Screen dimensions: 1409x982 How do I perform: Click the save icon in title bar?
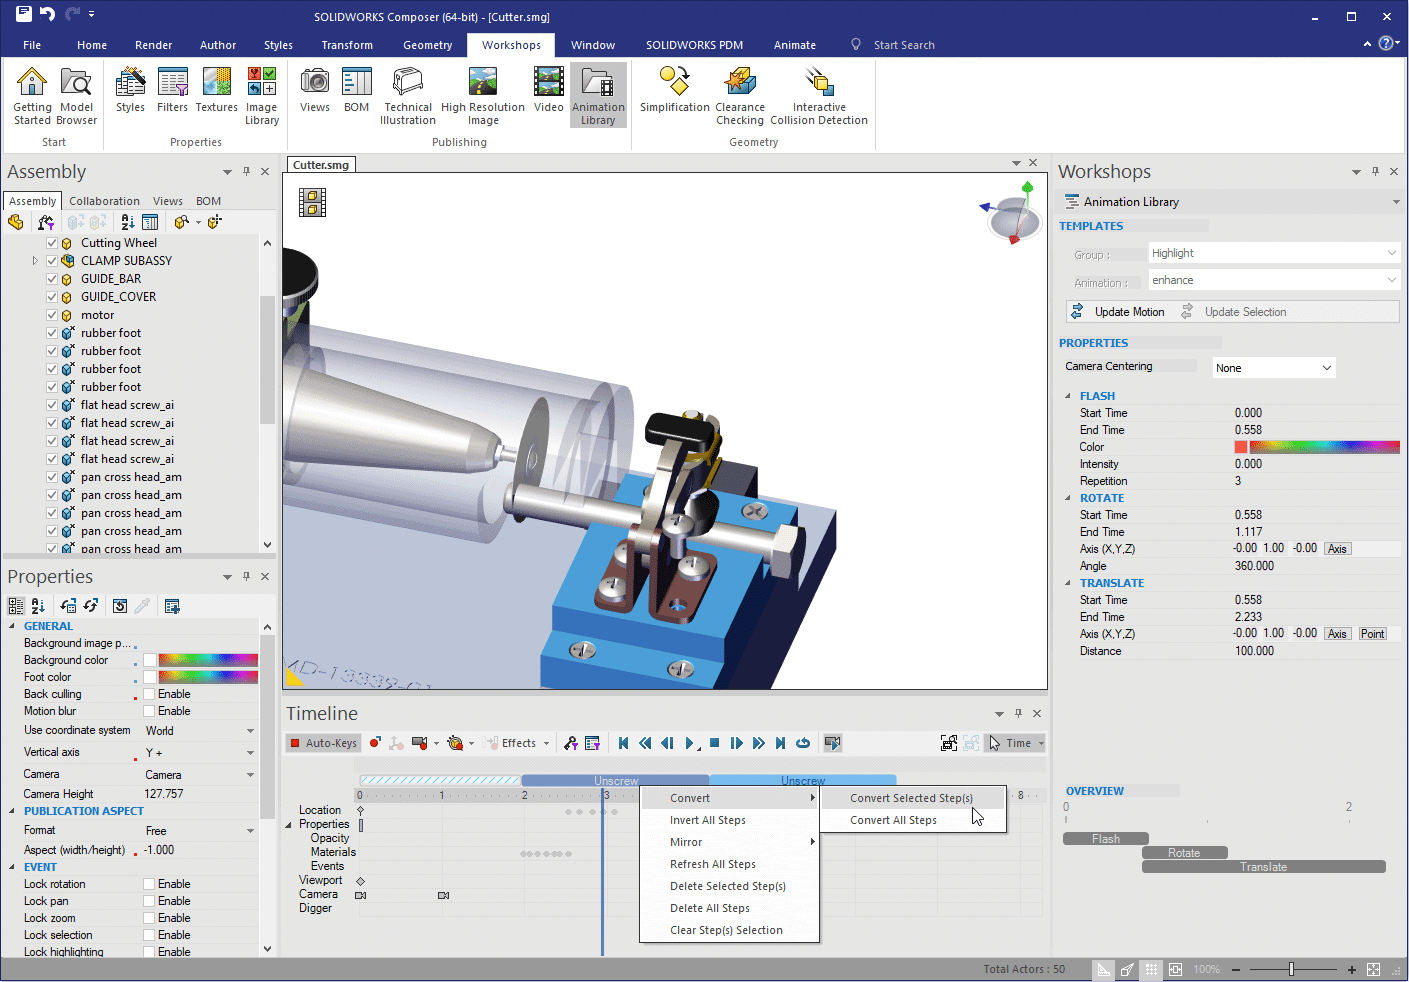click(23, 14)
